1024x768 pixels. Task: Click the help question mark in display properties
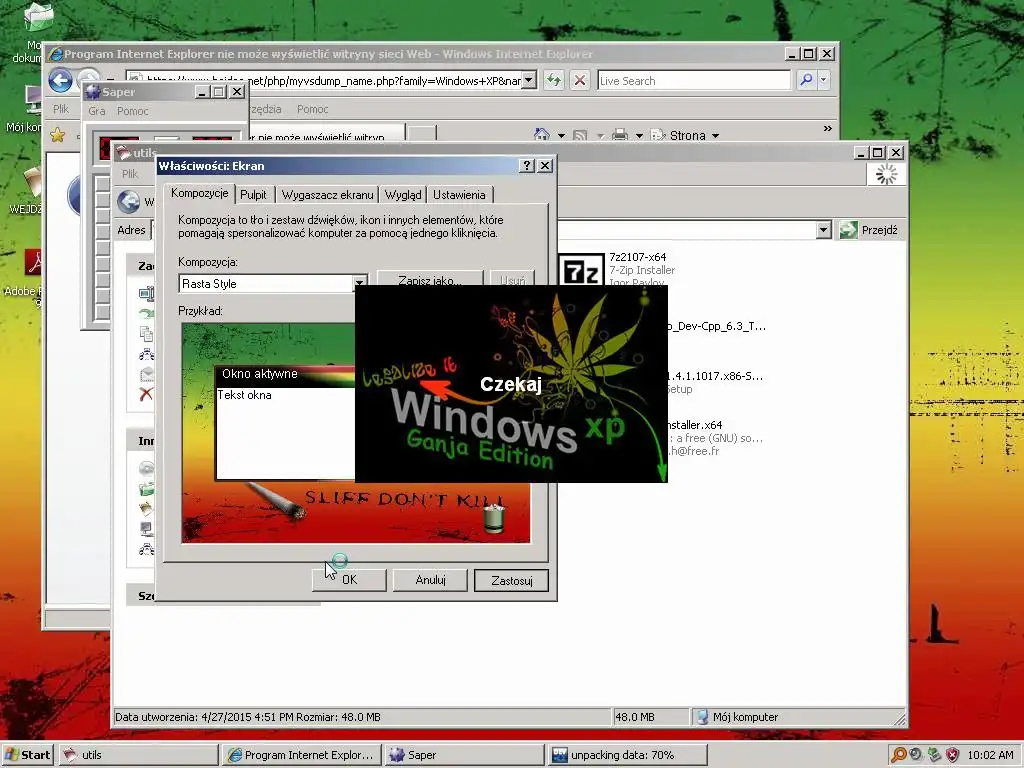click(x=527, y=166)
